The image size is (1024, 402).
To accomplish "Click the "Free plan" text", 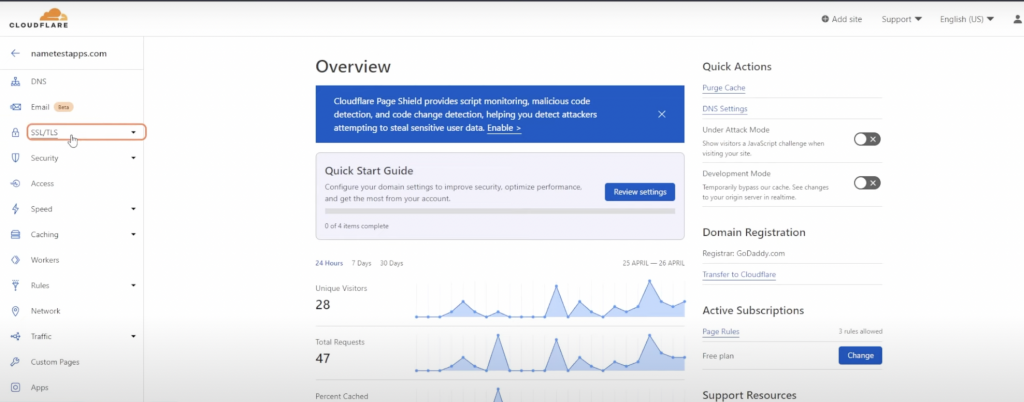I will (718, 356).
